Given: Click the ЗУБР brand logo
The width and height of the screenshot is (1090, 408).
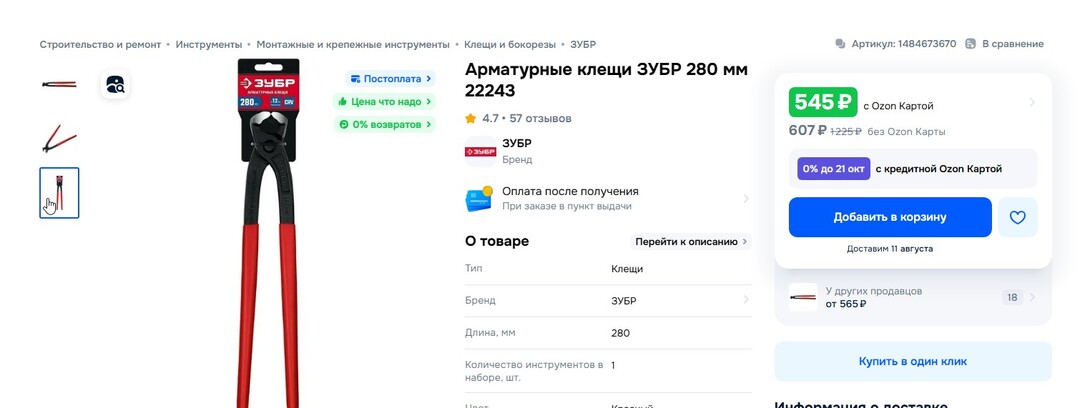Looking at the screenshot, I should [x=480, y=151].
